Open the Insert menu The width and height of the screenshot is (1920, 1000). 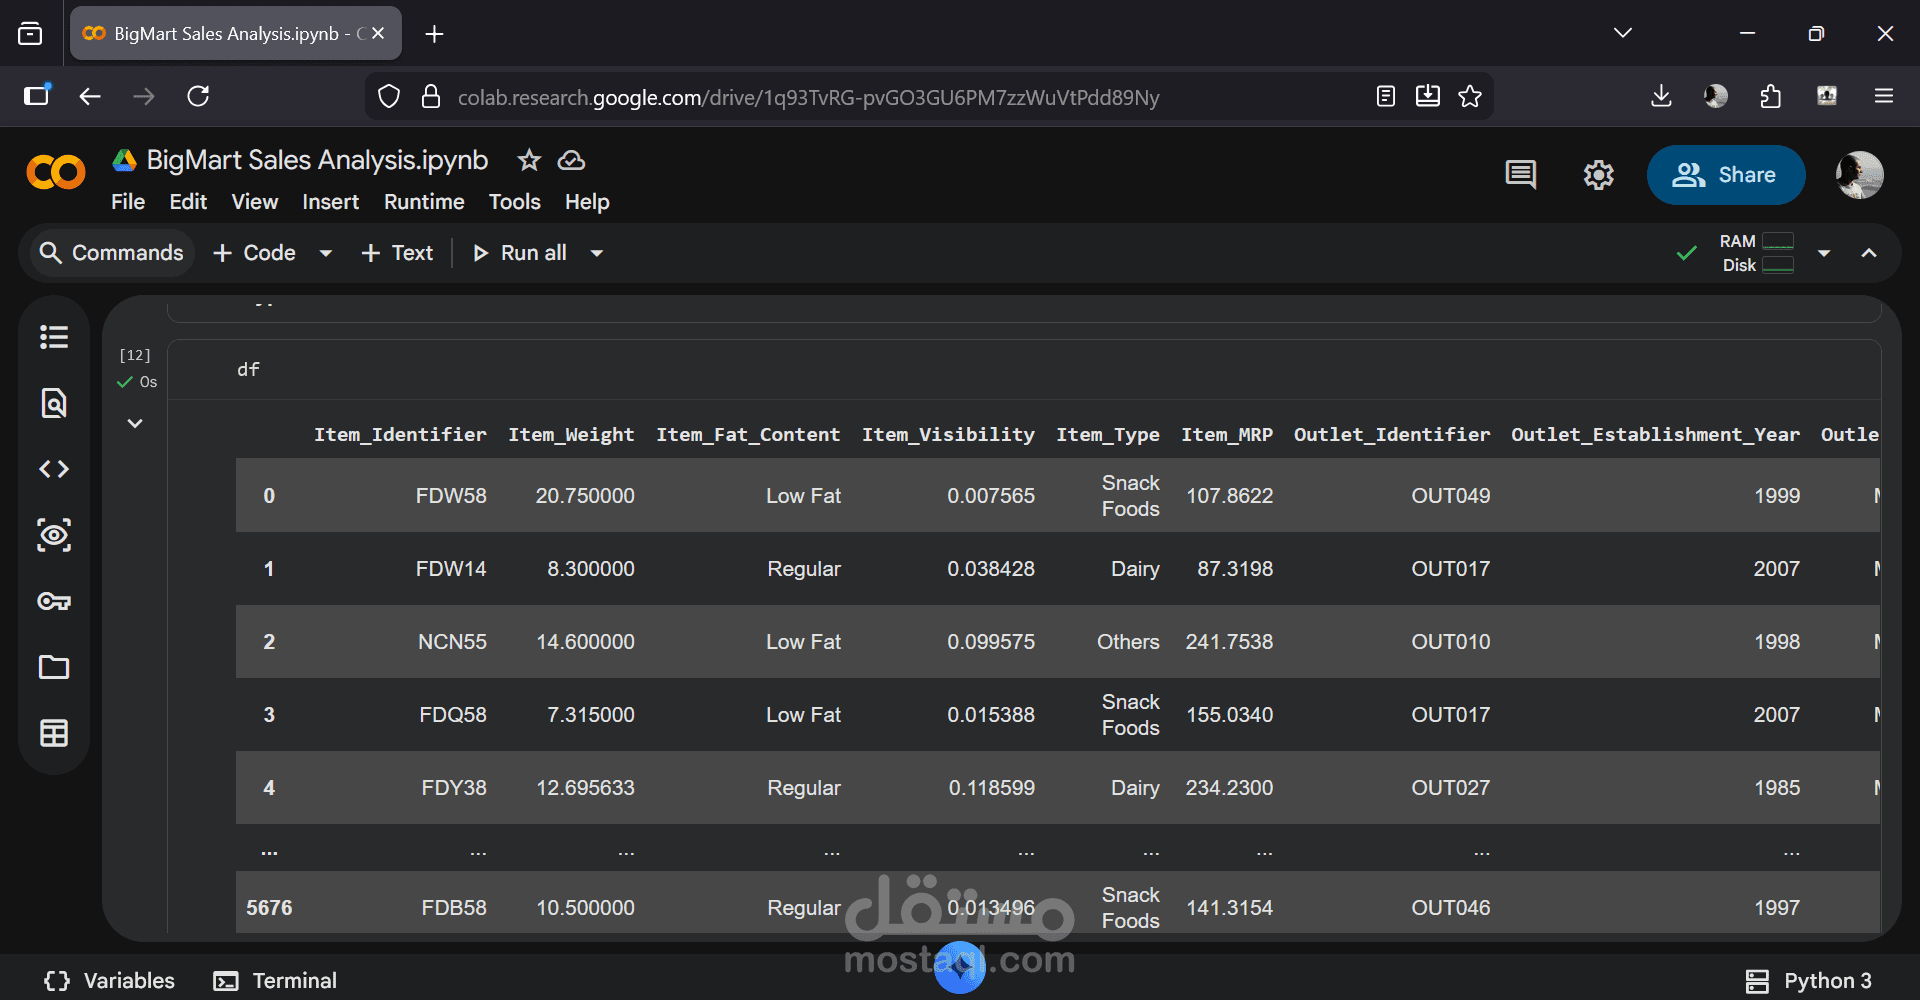pos(330,202)
